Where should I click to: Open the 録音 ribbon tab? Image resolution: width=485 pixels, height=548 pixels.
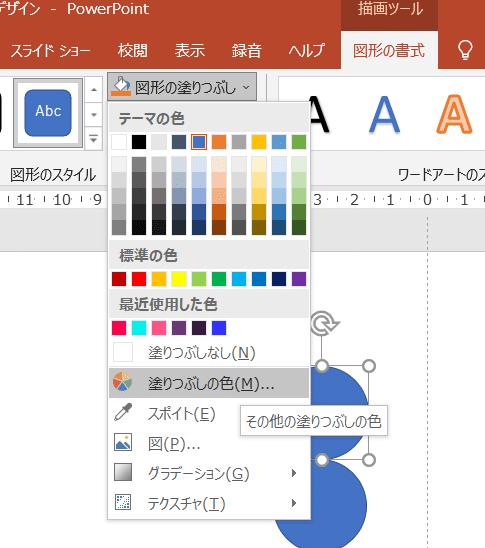246,51
